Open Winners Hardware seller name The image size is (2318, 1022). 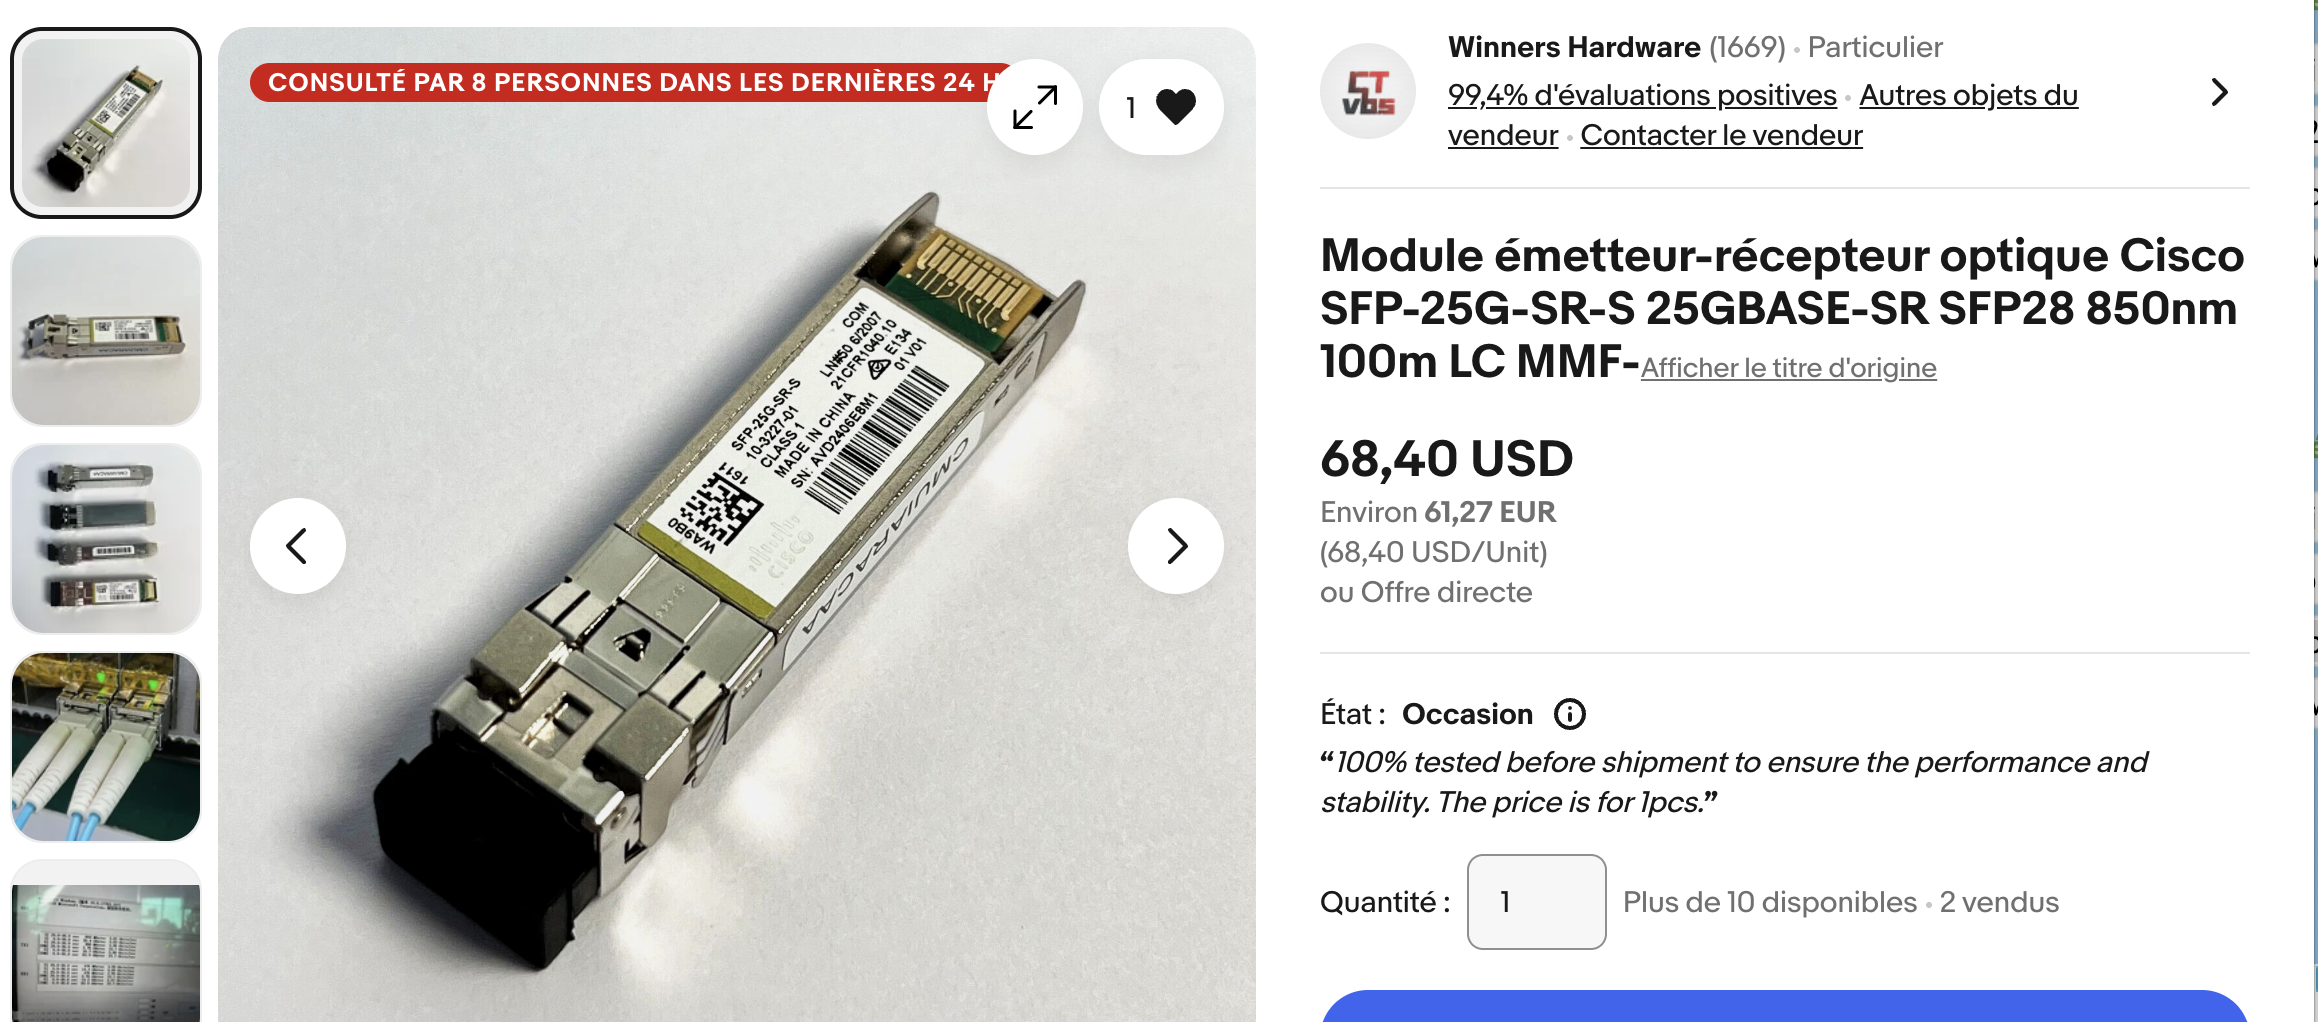tap(1574, 47)
